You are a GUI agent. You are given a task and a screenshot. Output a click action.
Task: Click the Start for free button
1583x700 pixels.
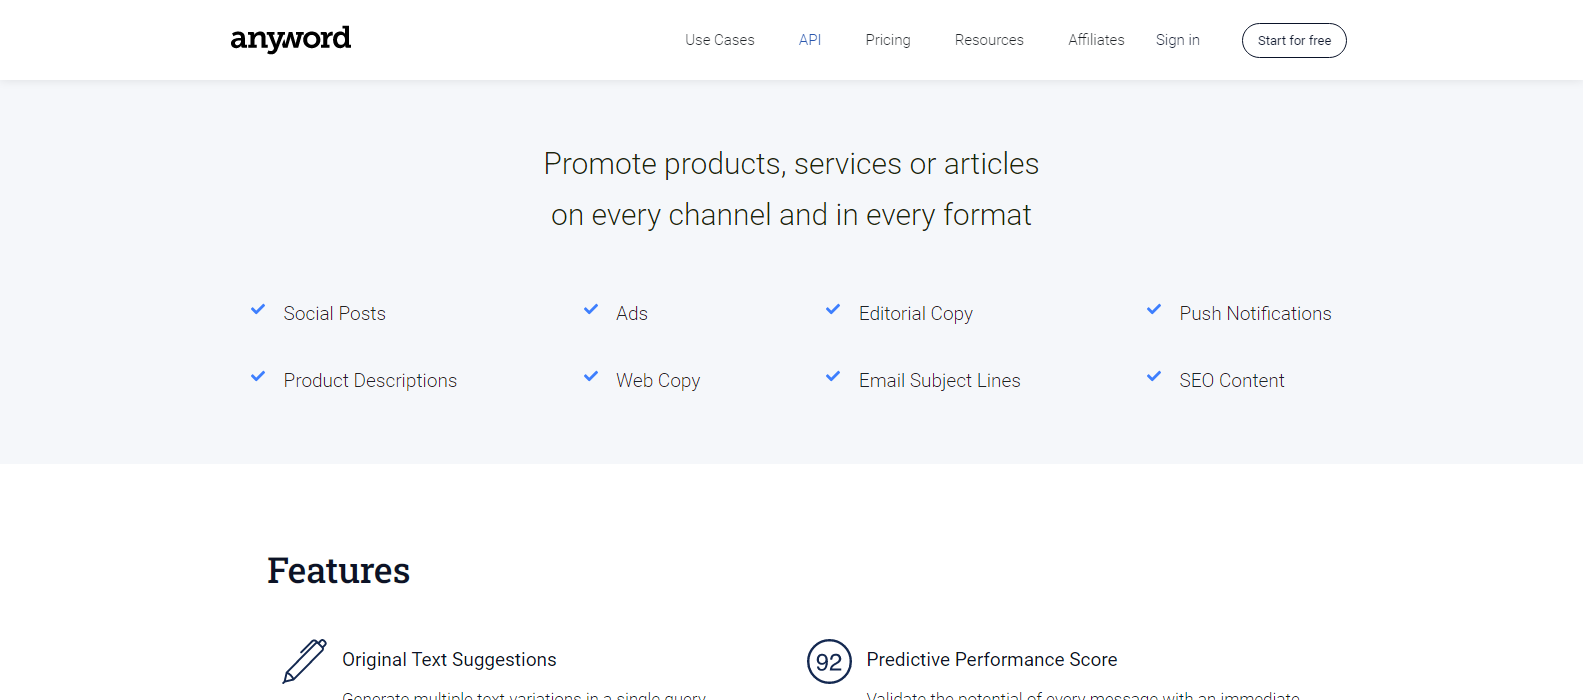point(1294,41)
